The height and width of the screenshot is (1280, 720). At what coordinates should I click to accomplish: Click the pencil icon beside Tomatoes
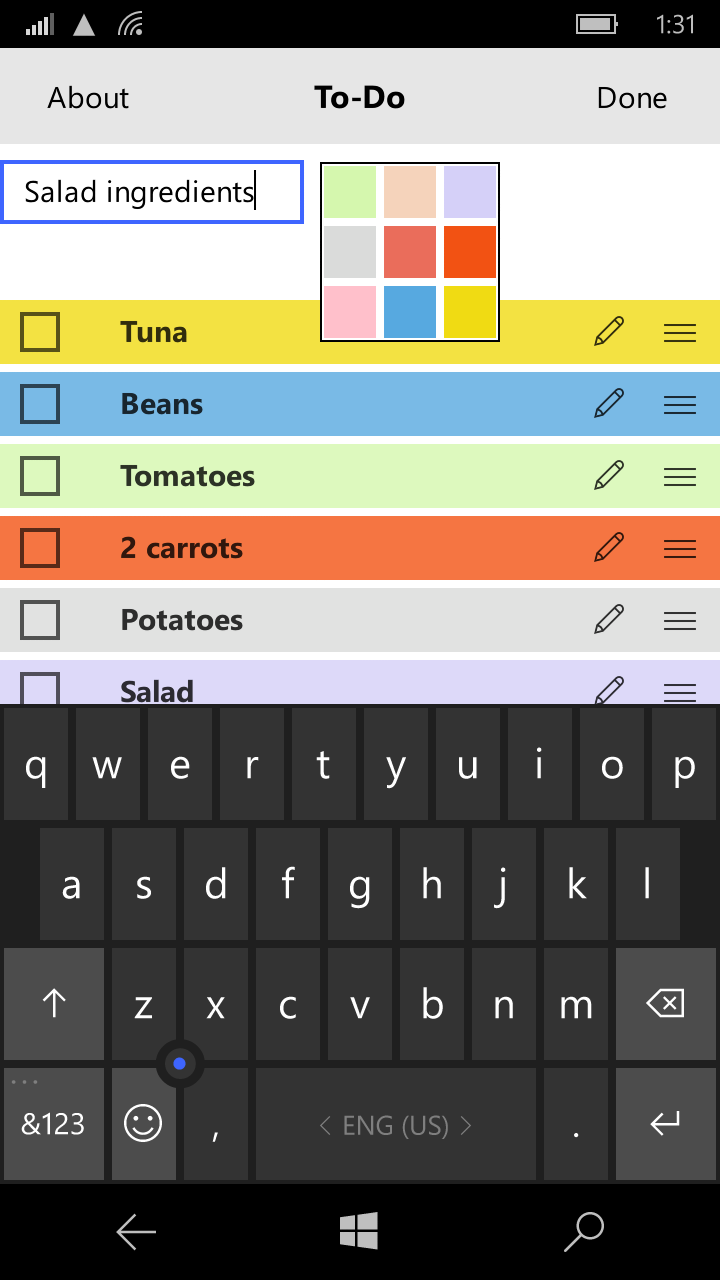pyautogui.click(x=609, y=475)
